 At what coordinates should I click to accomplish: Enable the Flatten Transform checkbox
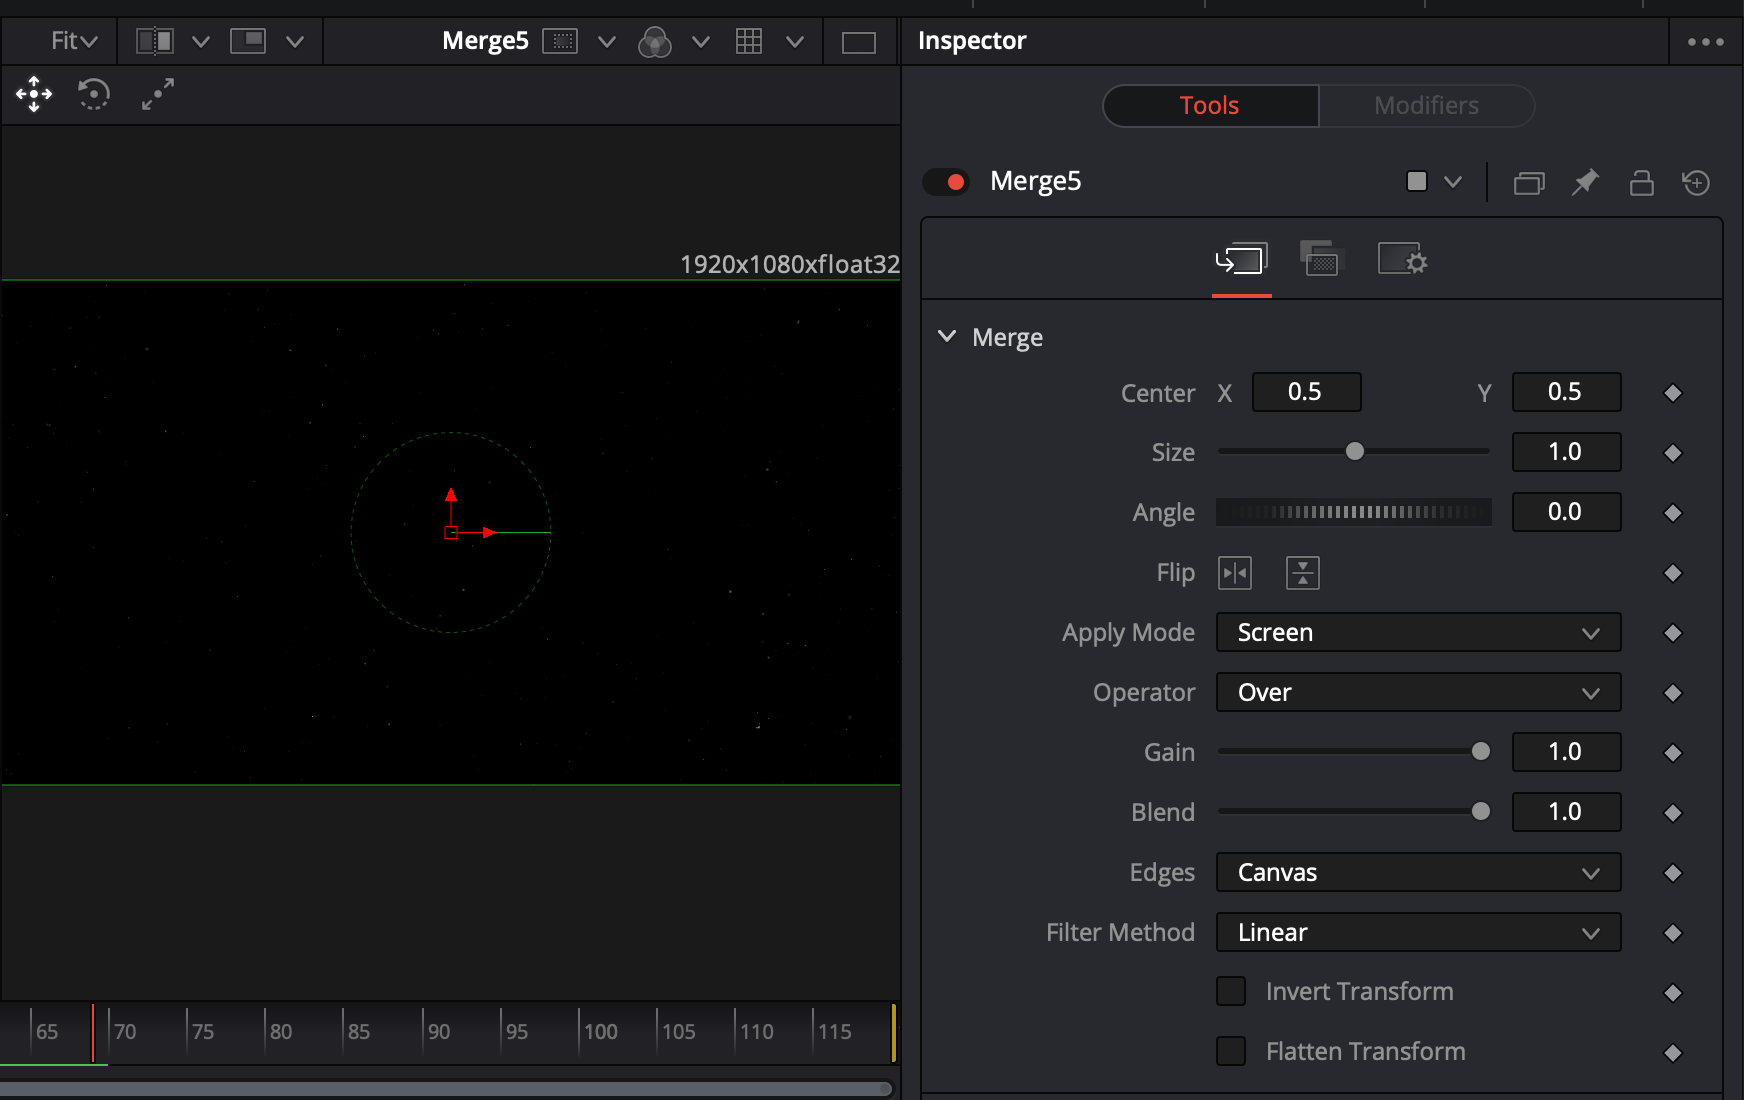point(1231,1051)
